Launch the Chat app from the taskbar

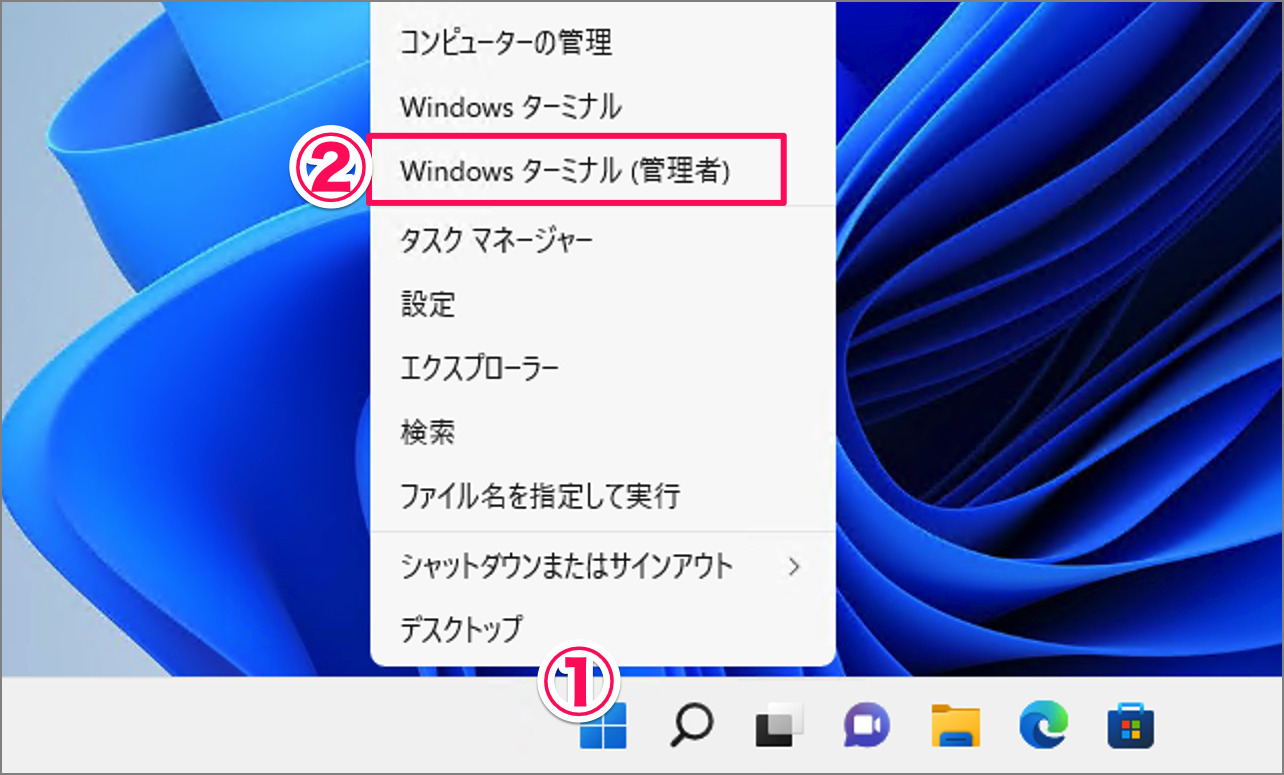click(x=866, y=725)
